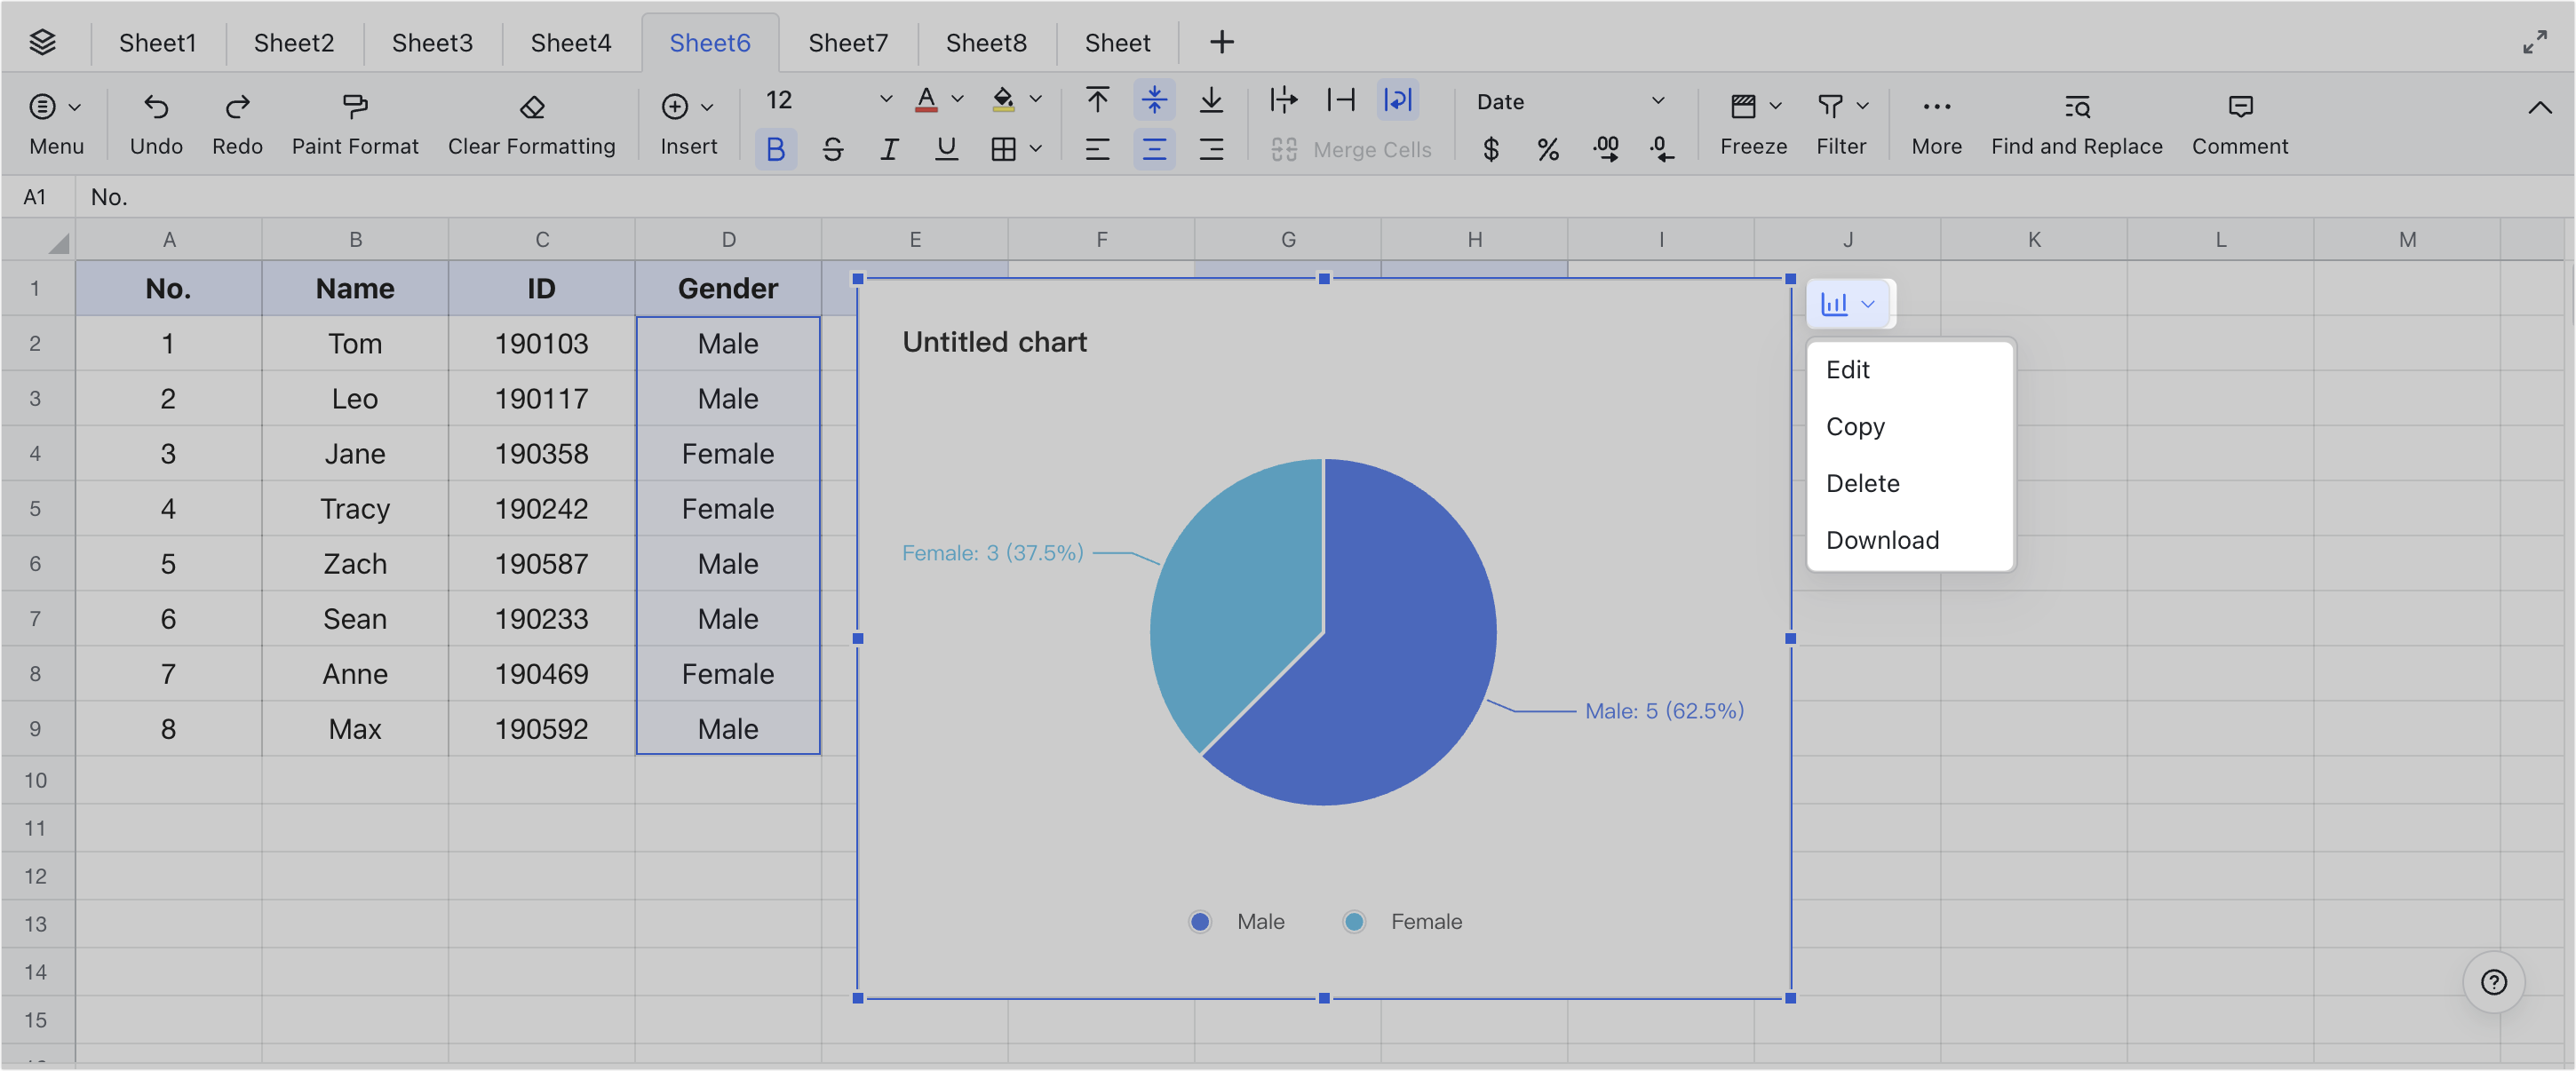Enable text wrapping

pos(1398,100)
